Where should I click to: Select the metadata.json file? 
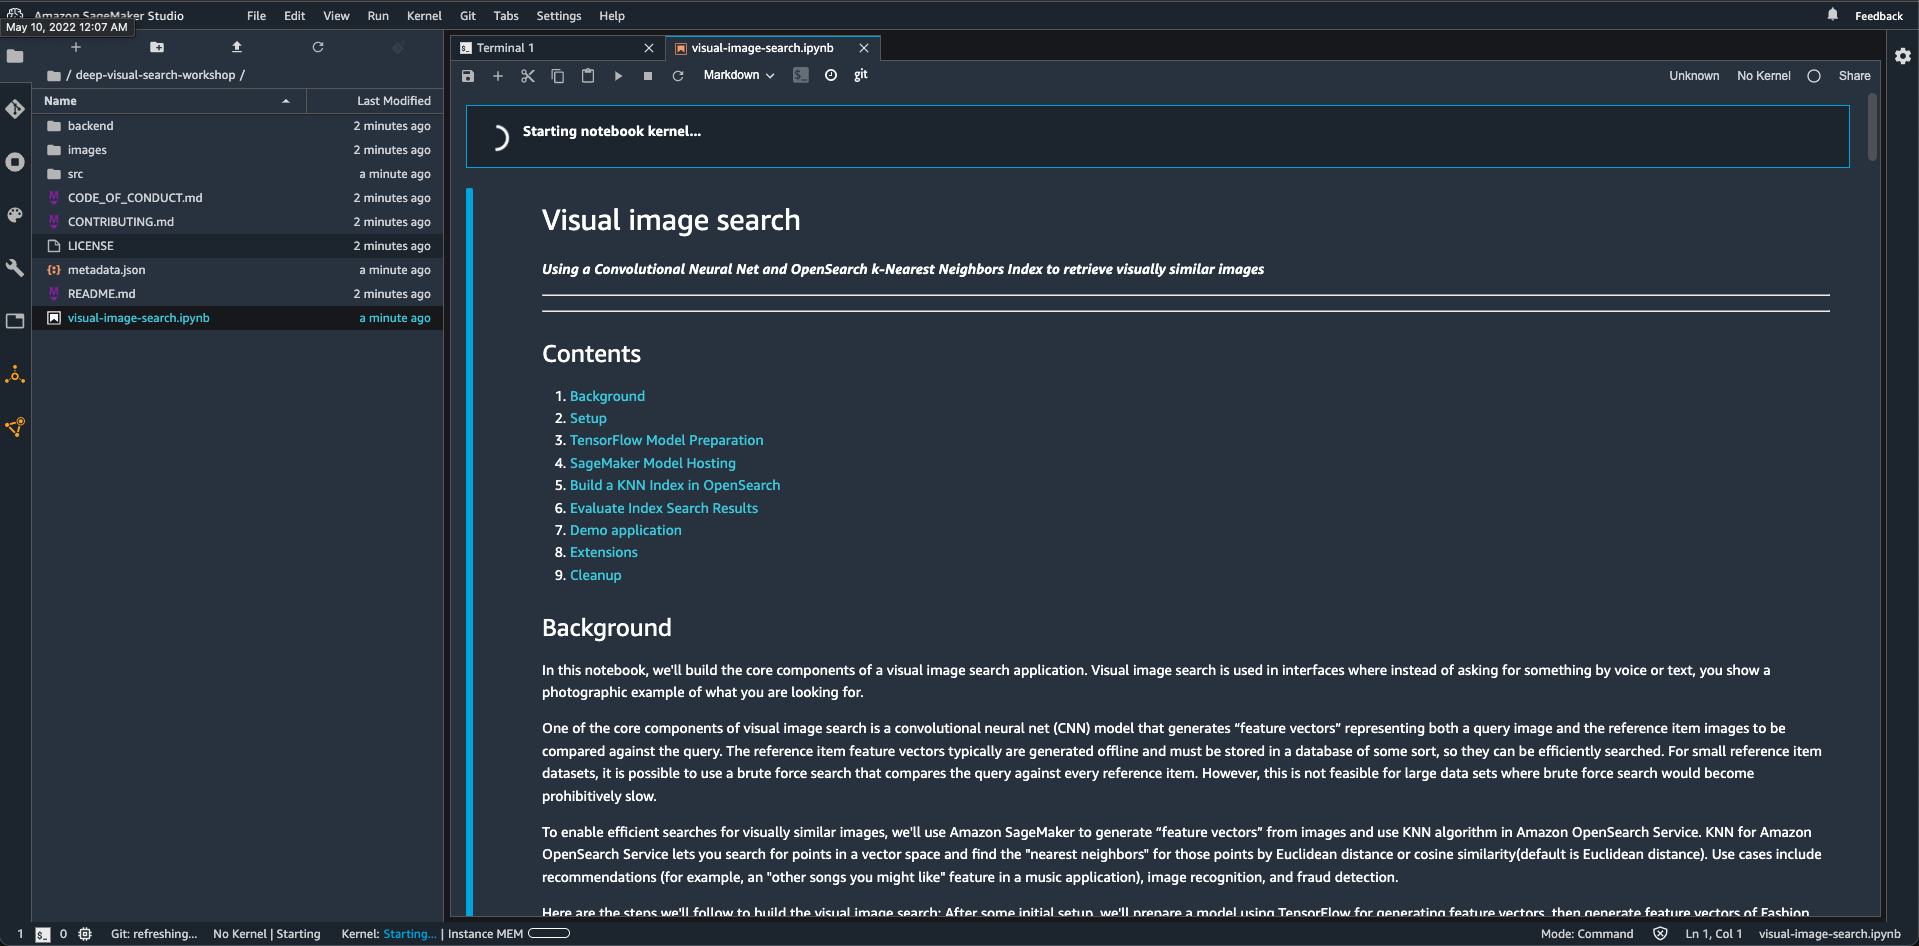[x=238, y=270]
